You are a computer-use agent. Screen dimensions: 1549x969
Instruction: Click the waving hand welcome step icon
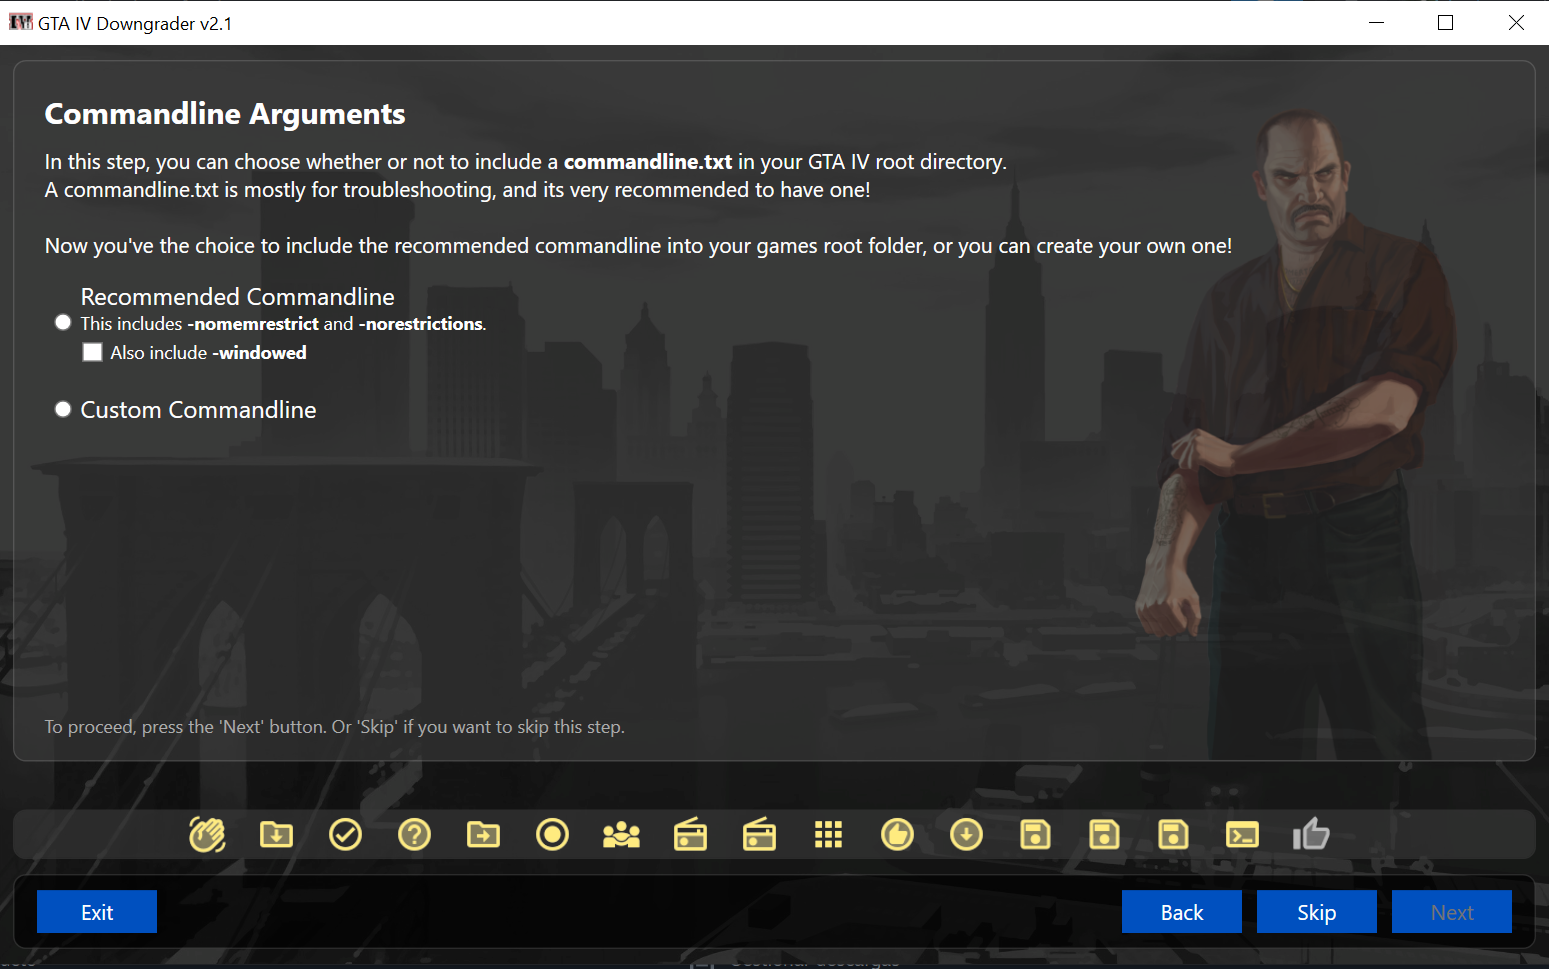tap(207, 834)
